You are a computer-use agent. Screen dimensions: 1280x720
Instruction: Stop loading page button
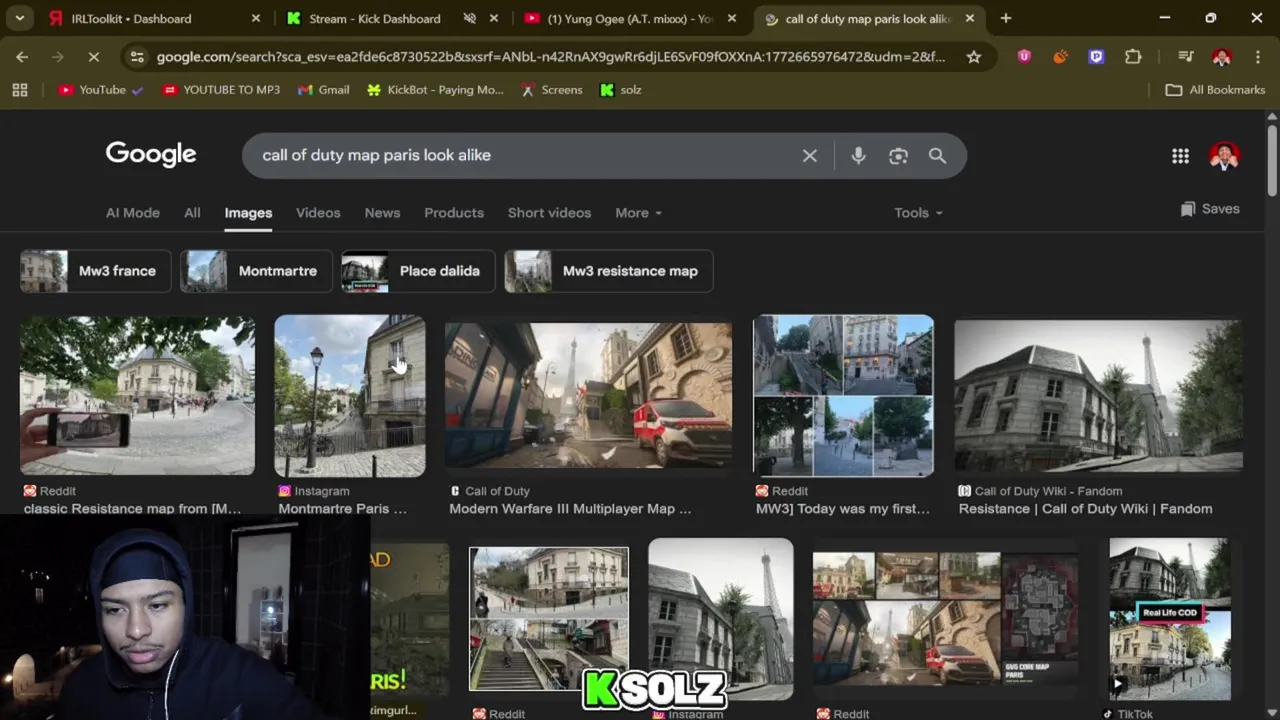(93, 57)
